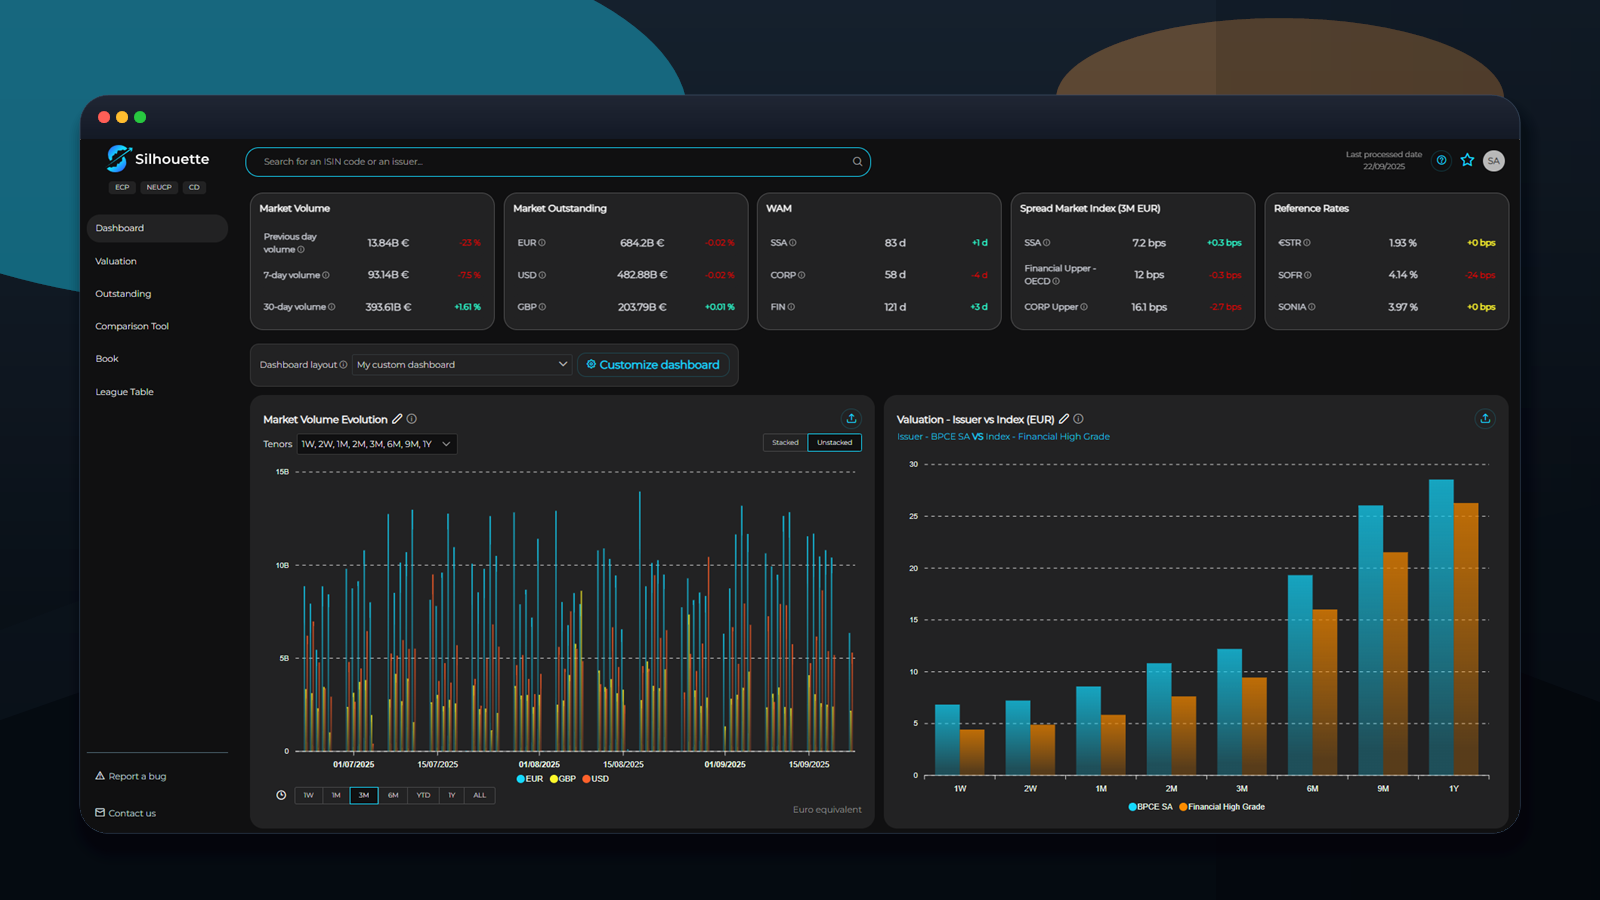Image resolution: width=1600 pixels, height=900 pixels.
Task: Toggle EUR series in volume legend
Action: point(530,779)
